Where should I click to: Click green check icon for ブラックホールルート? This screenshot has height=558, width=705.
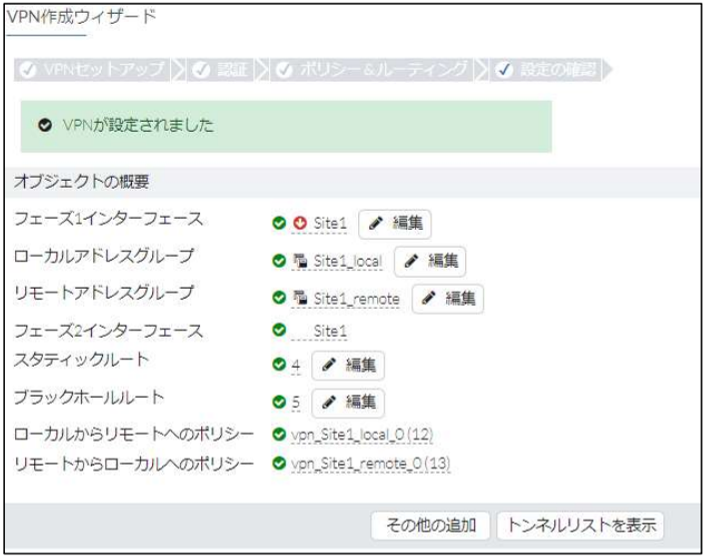point(279,402)
